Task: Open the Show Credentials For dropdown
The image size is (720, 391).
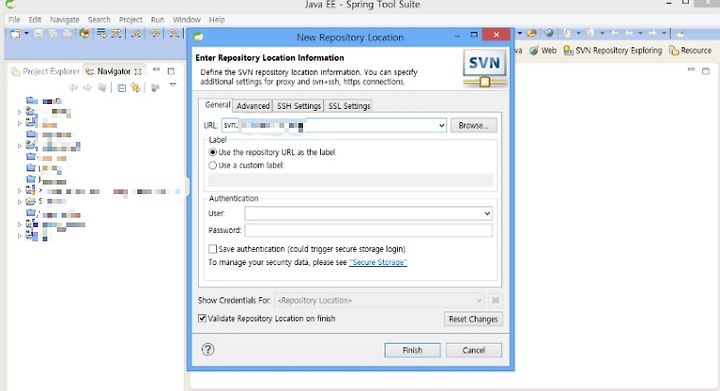Action: click(x=379, y=300)
